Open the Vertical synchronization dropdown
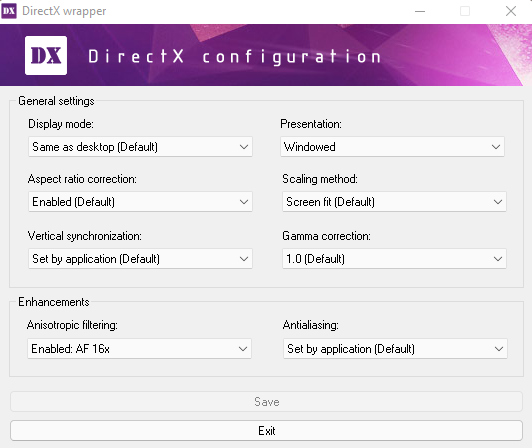 pos(140,259)
